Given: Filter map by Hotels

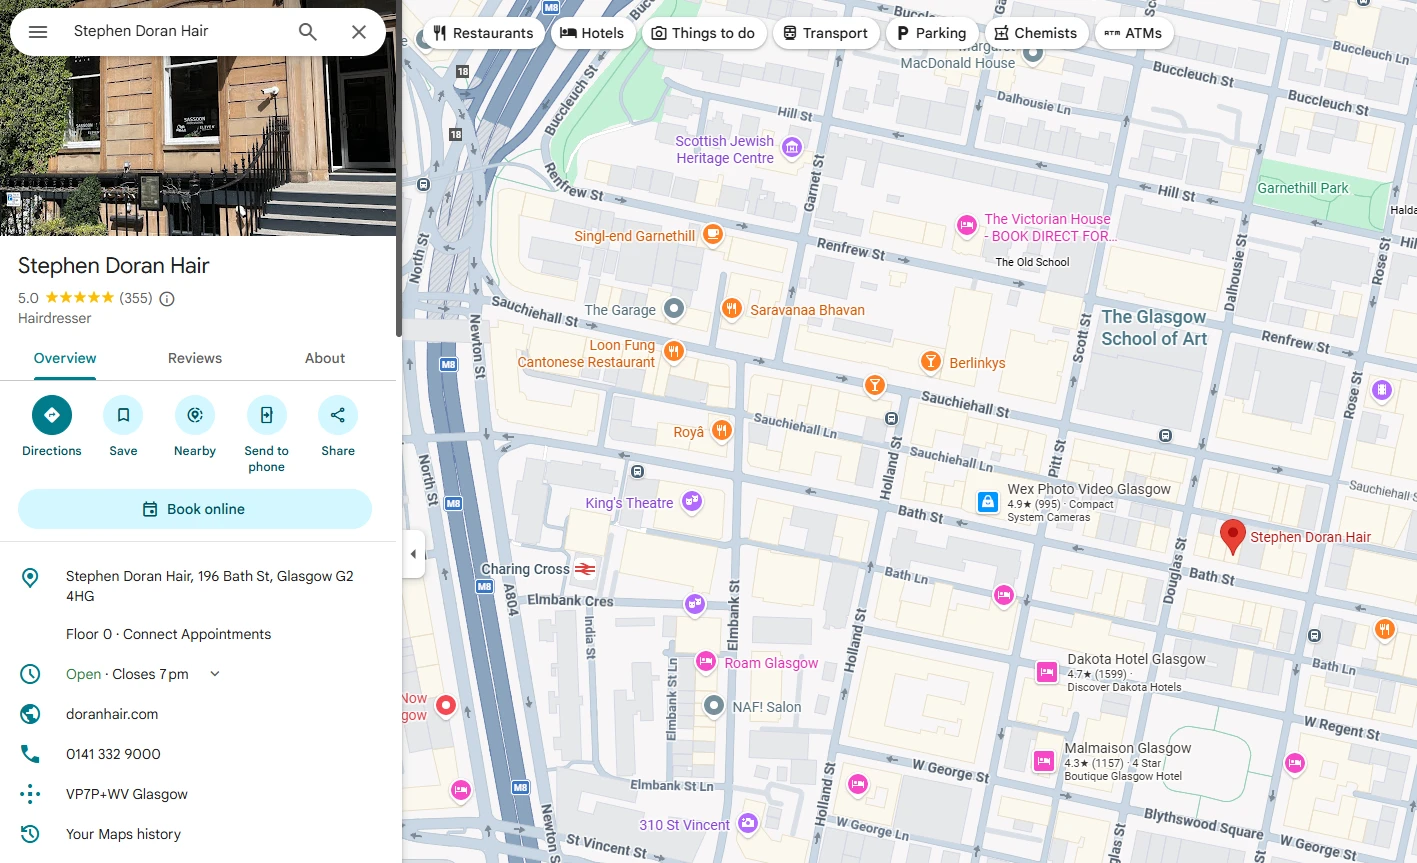Looking at the screenshot, I should click(x=592, y=33).
